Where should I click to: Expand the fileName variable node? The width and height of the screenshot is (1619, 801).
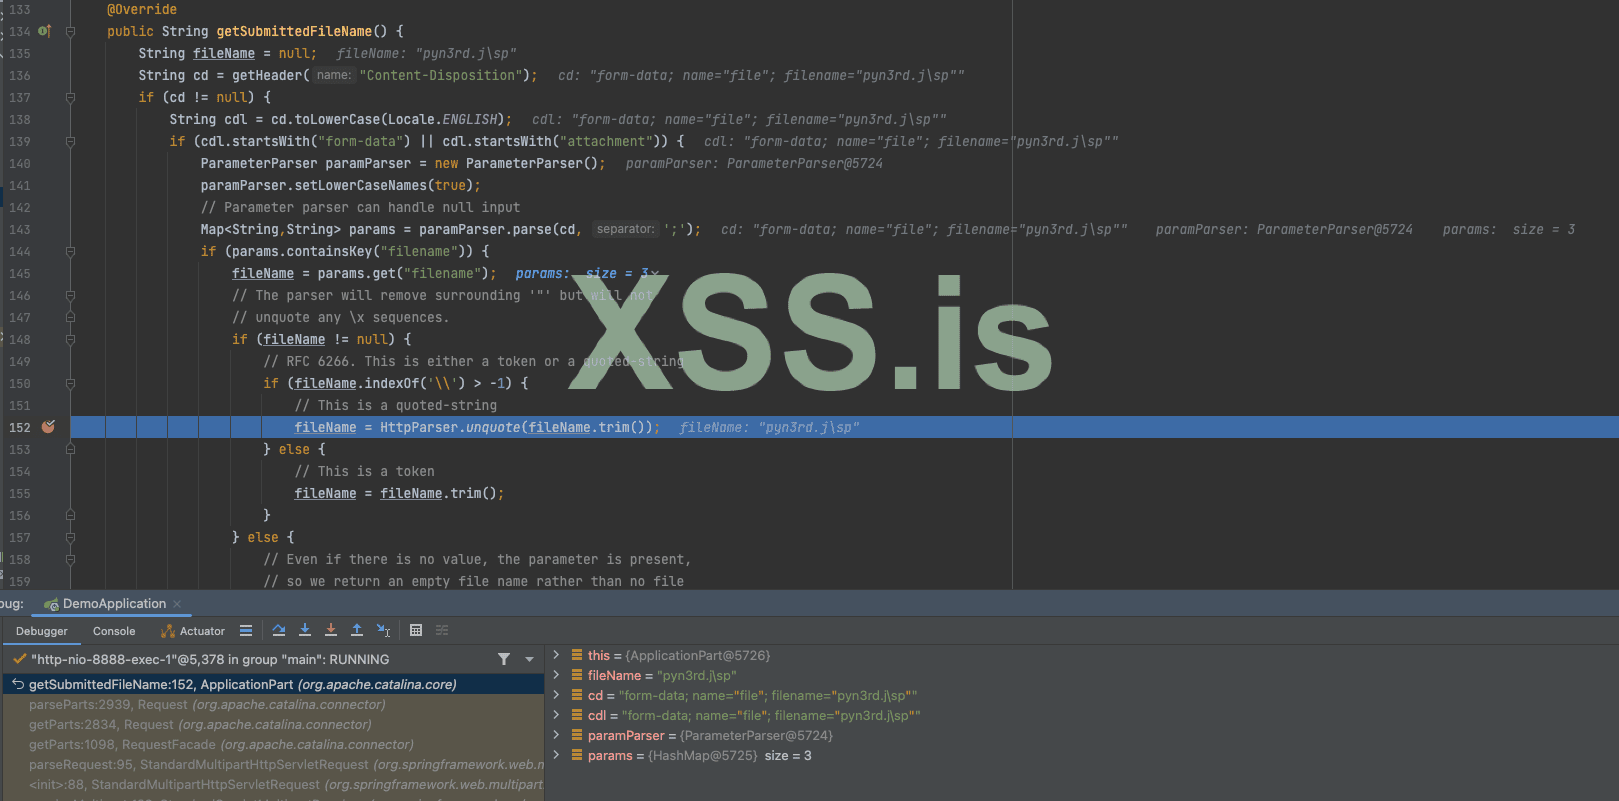557,675
